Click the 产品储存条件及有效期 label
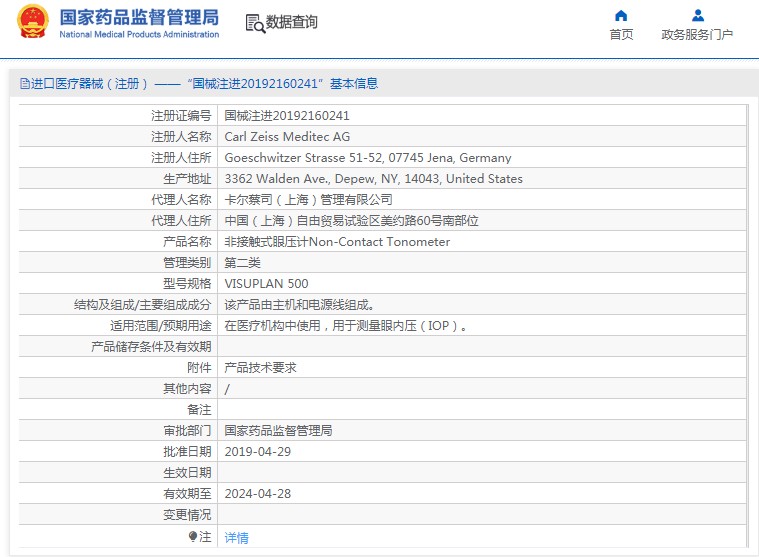The height and width of the screenshot is (557, 759). [x=151, y=347]
